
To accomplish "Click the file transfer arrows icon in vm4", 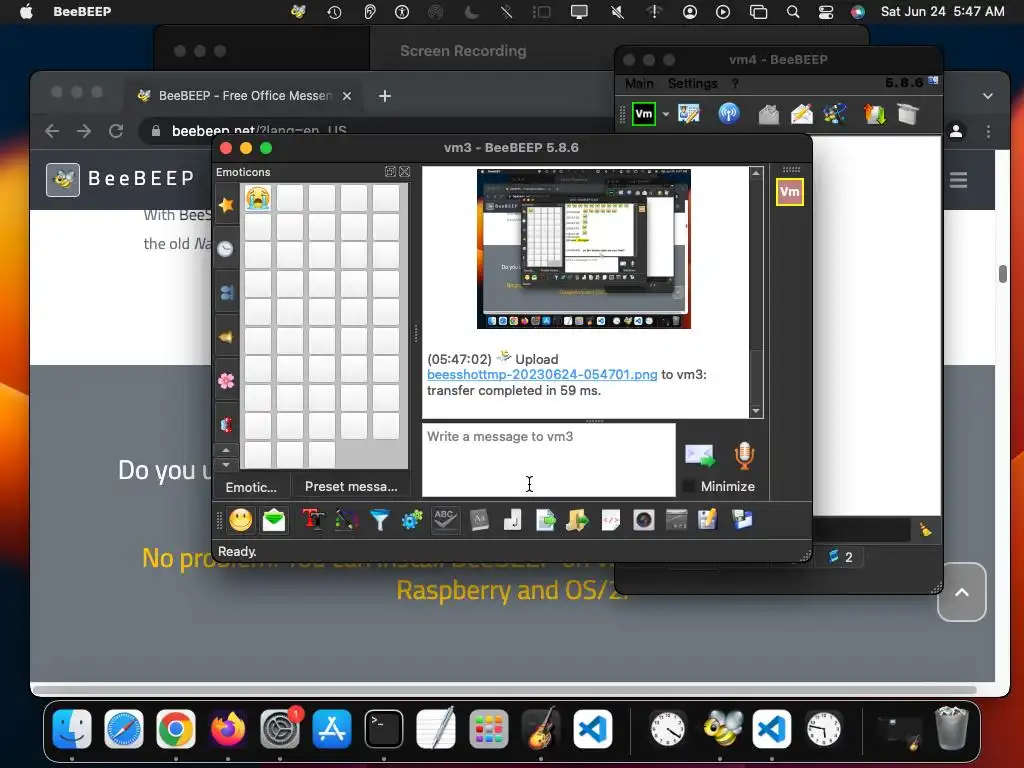I will [874, 114].
